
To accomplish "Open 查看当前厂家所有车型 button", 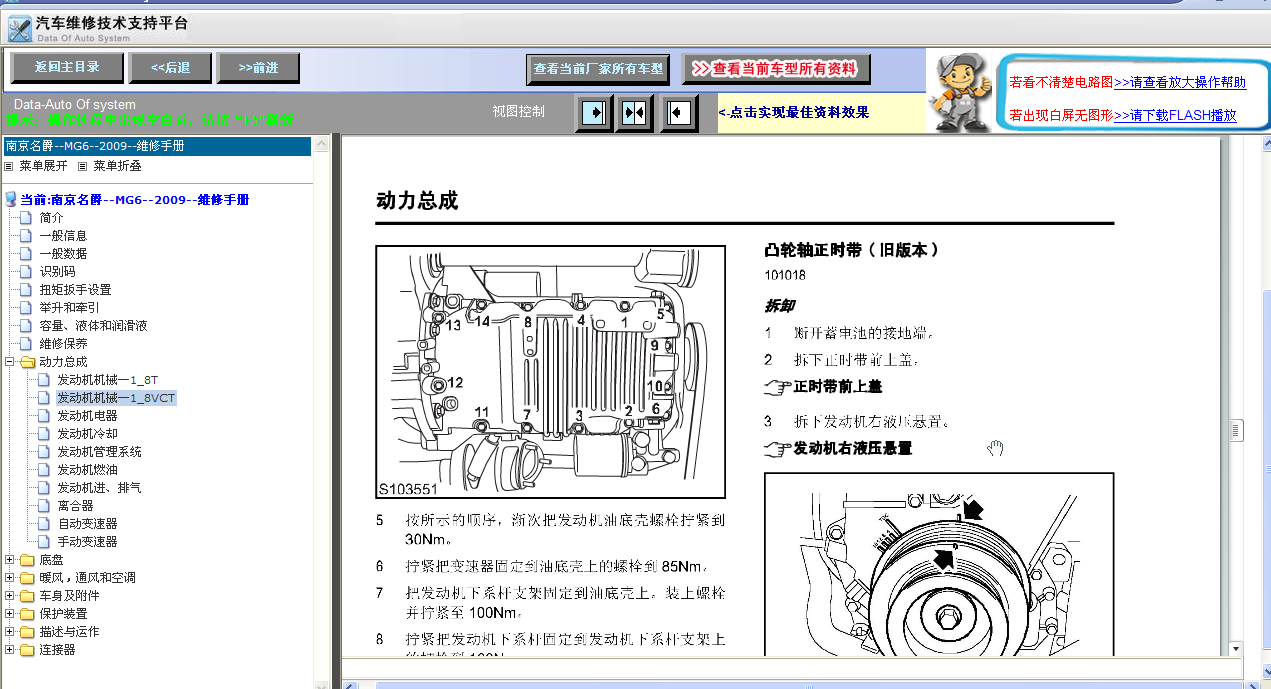I will 598,69.
